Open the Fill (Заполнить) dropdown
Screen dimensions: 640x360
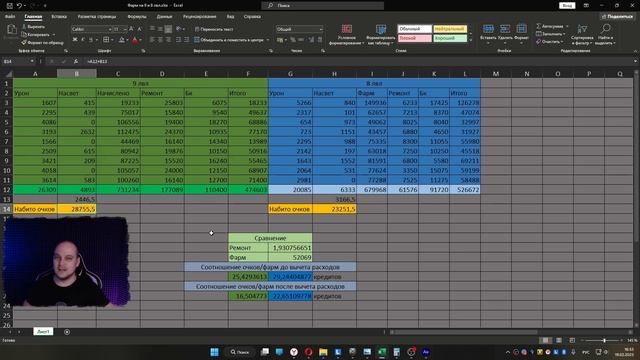click(551, 34)
